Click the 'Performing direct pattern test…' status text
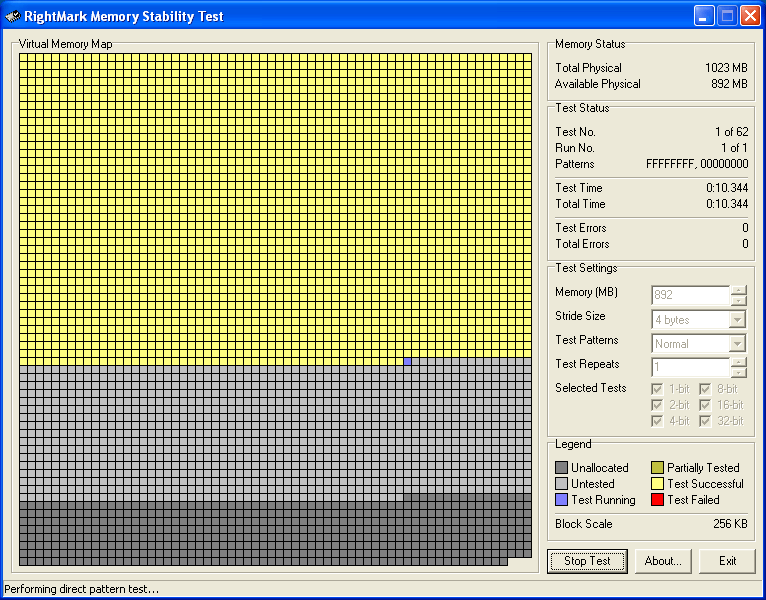This screenshot has height=600, width=766. pyautogui.click(x=81, y=589)
